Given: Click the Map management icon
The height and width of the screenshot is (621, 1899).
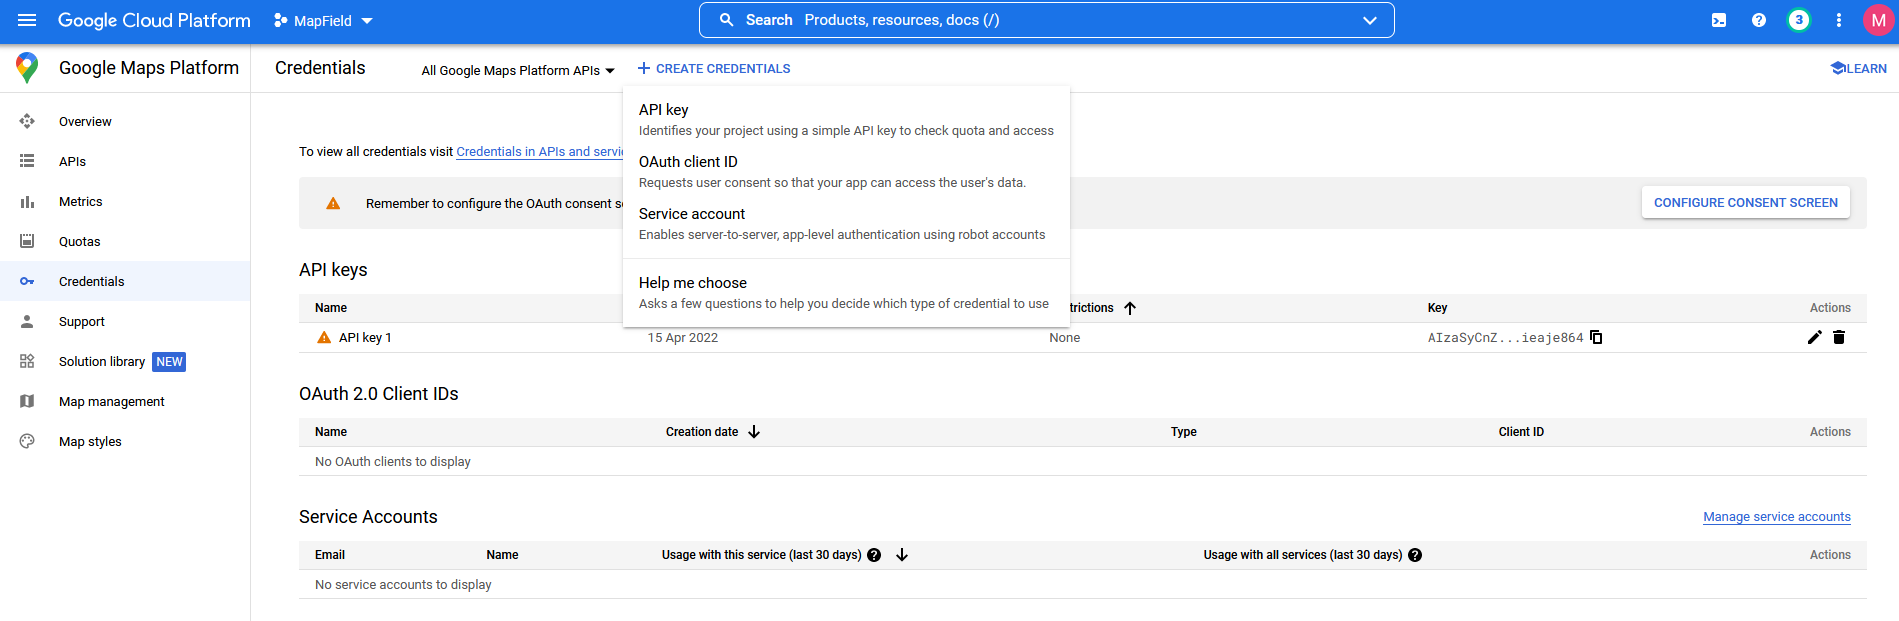Looking at the screenshot, I should coord(27,401).
